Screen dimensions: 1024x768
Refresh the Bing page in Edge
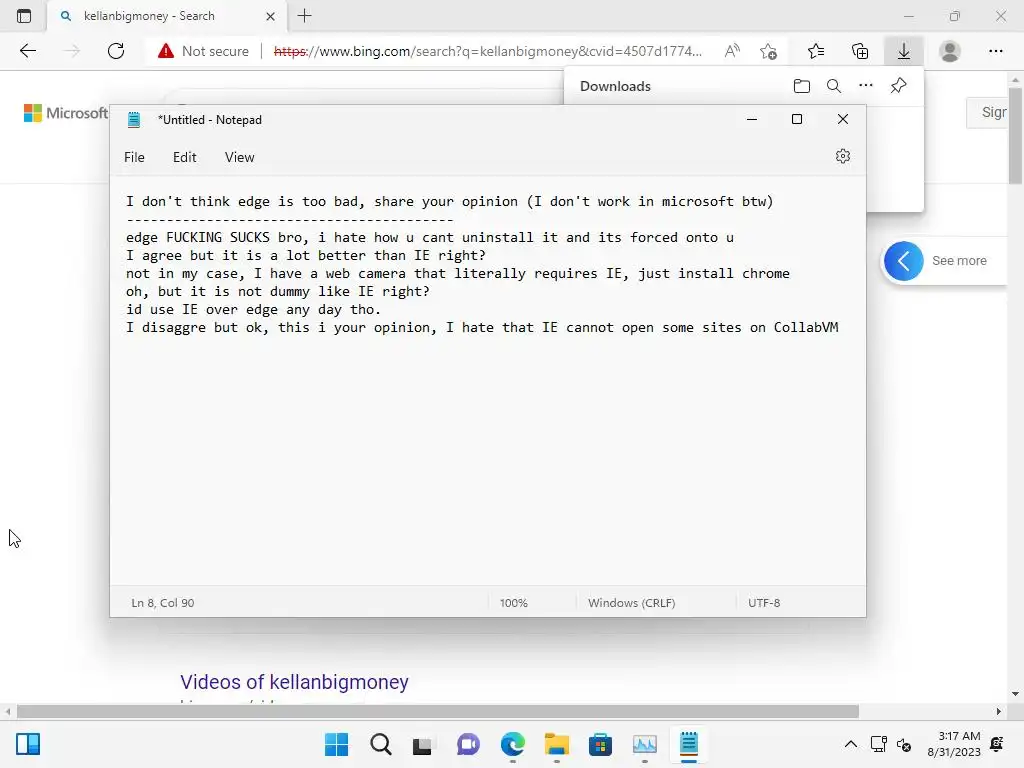(x=116, y=51)
